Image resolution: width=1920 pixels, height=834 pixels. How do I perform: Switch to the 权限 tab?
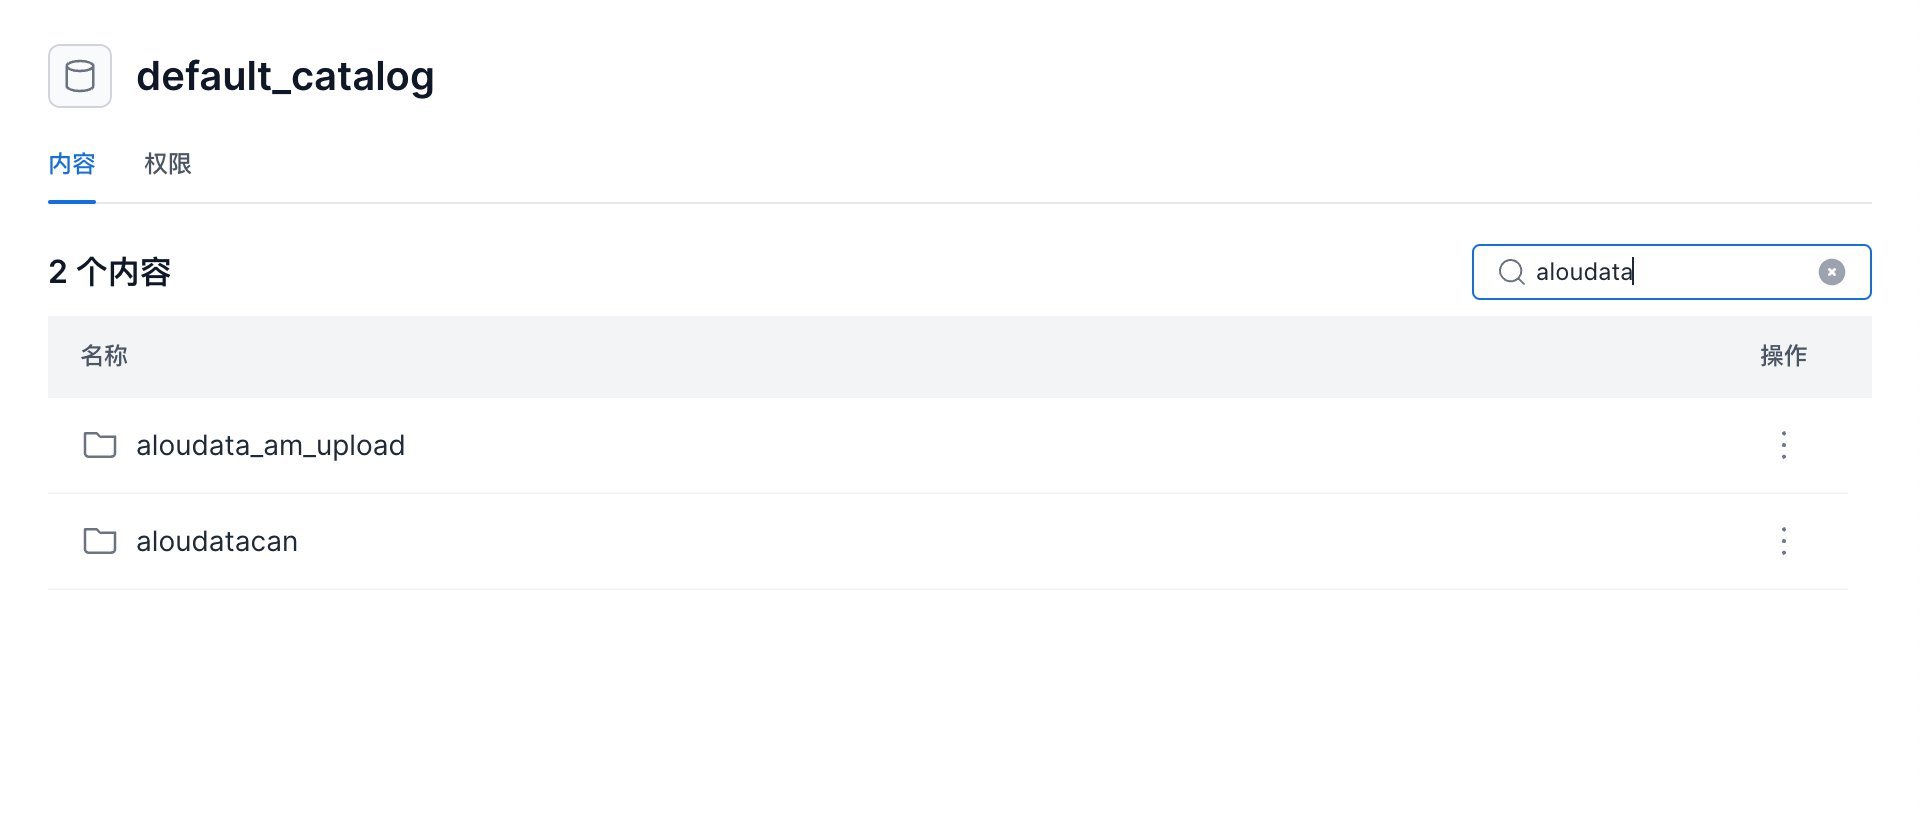click(168, 164)
